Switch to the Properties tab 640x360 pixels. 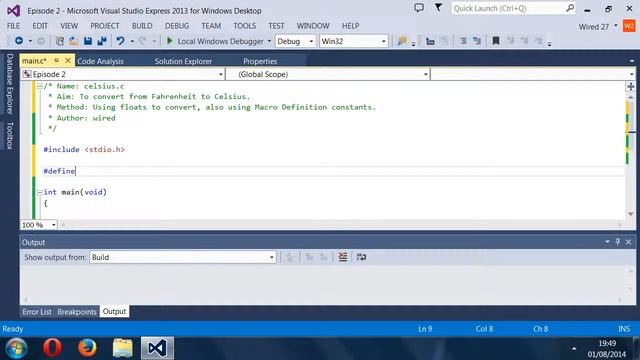coord(260,61)
